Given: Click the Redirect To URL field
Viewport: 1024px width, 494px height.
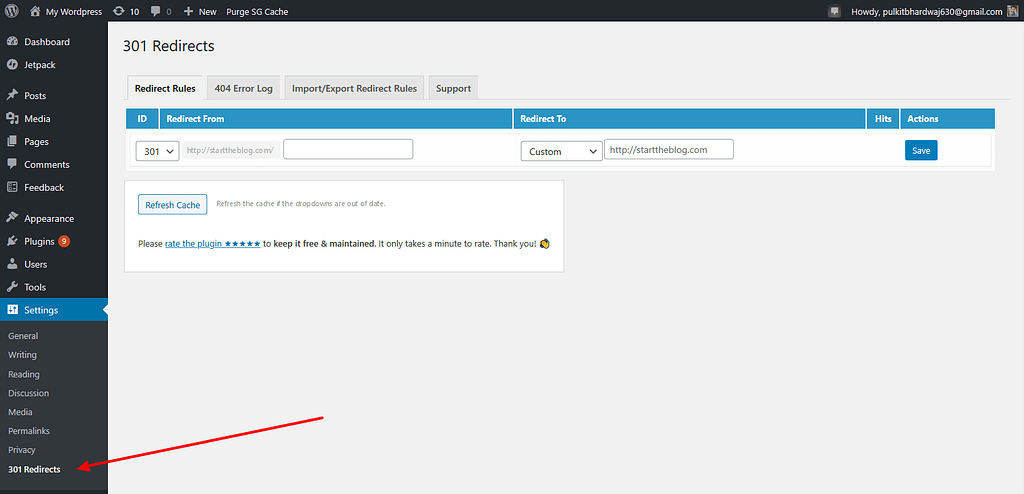Looking at the screenshot, I should (x=669, y=149).
